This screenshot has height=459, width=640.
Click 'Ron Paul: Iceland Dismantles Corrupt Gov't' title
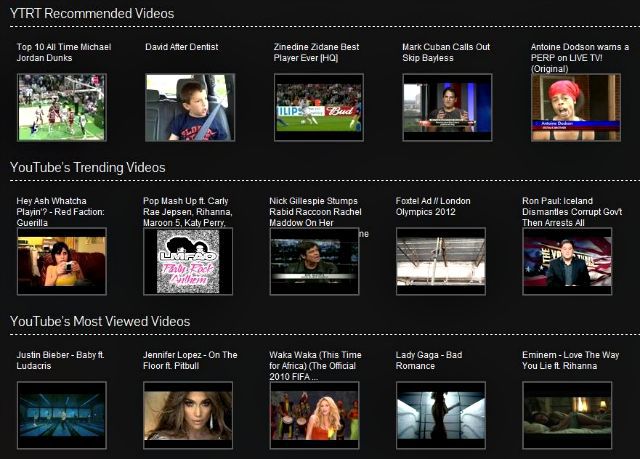[x=572, y=212]
